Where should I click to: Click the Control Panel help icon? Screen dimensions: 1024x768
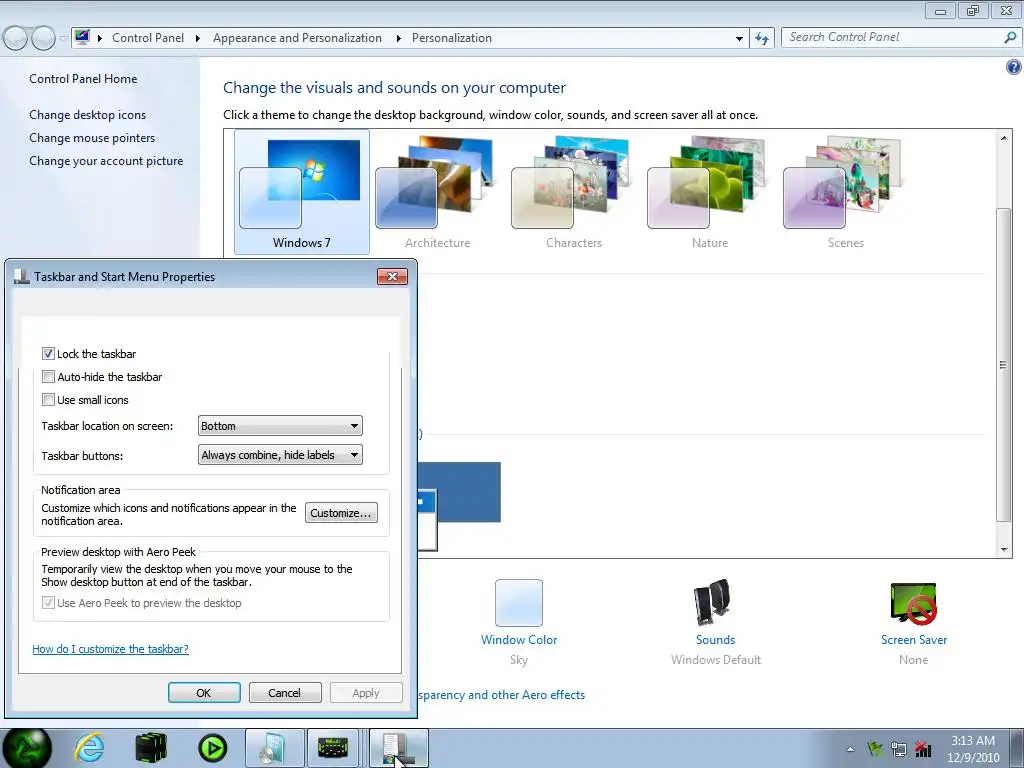1014,67
